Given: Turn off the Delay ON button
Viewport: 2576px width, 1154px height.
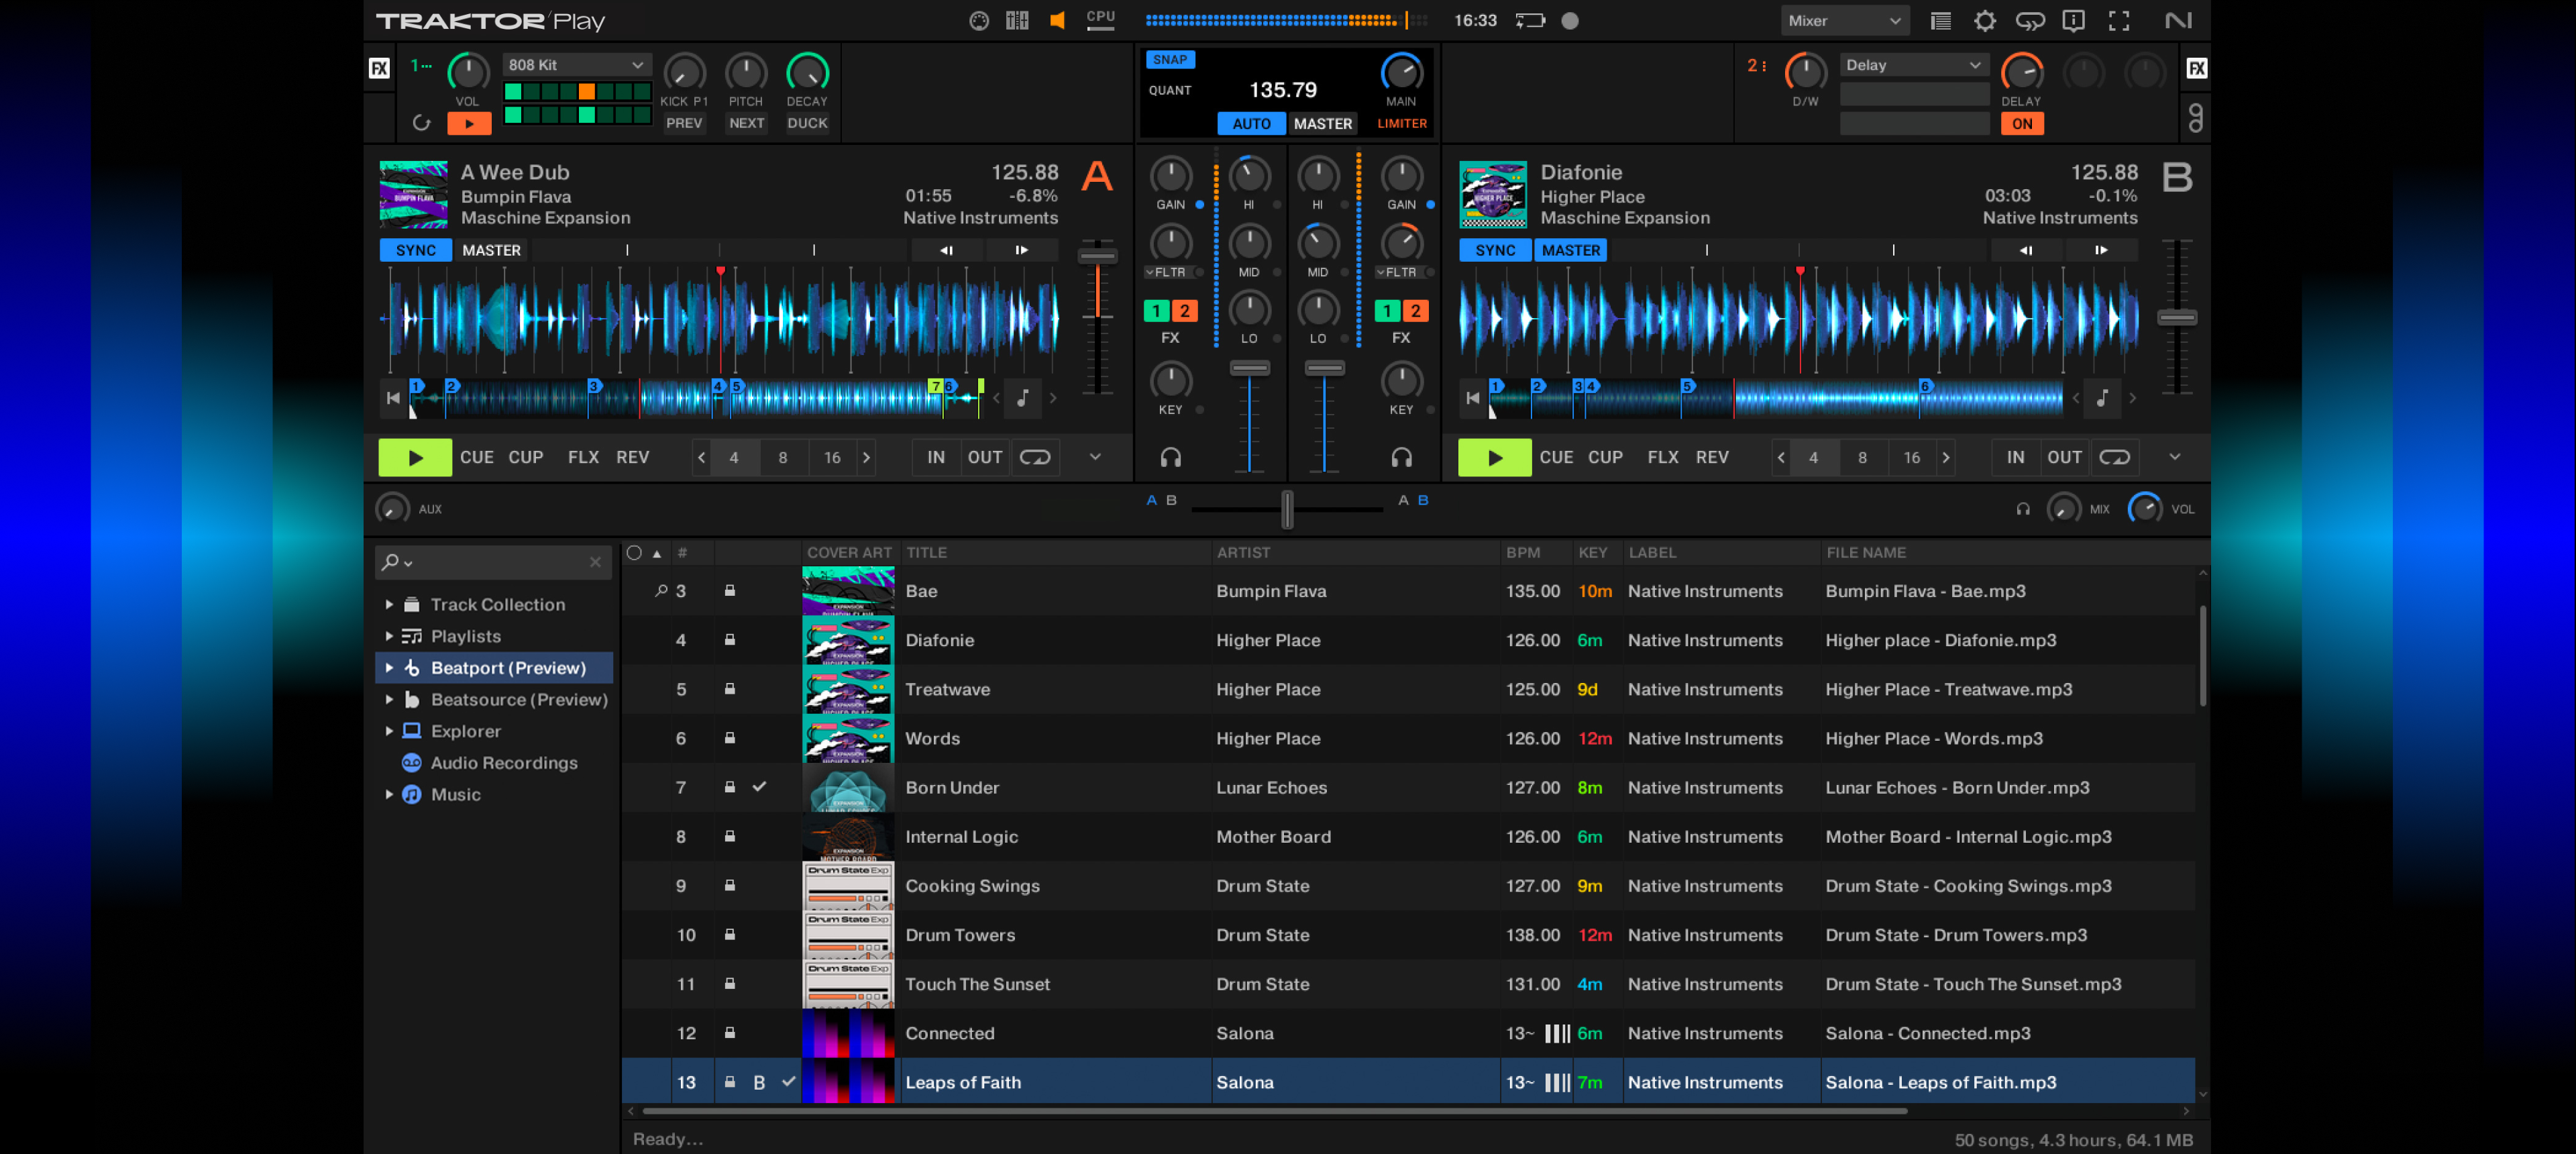Looking at the screenshot, I should (x=2021, y=124).
